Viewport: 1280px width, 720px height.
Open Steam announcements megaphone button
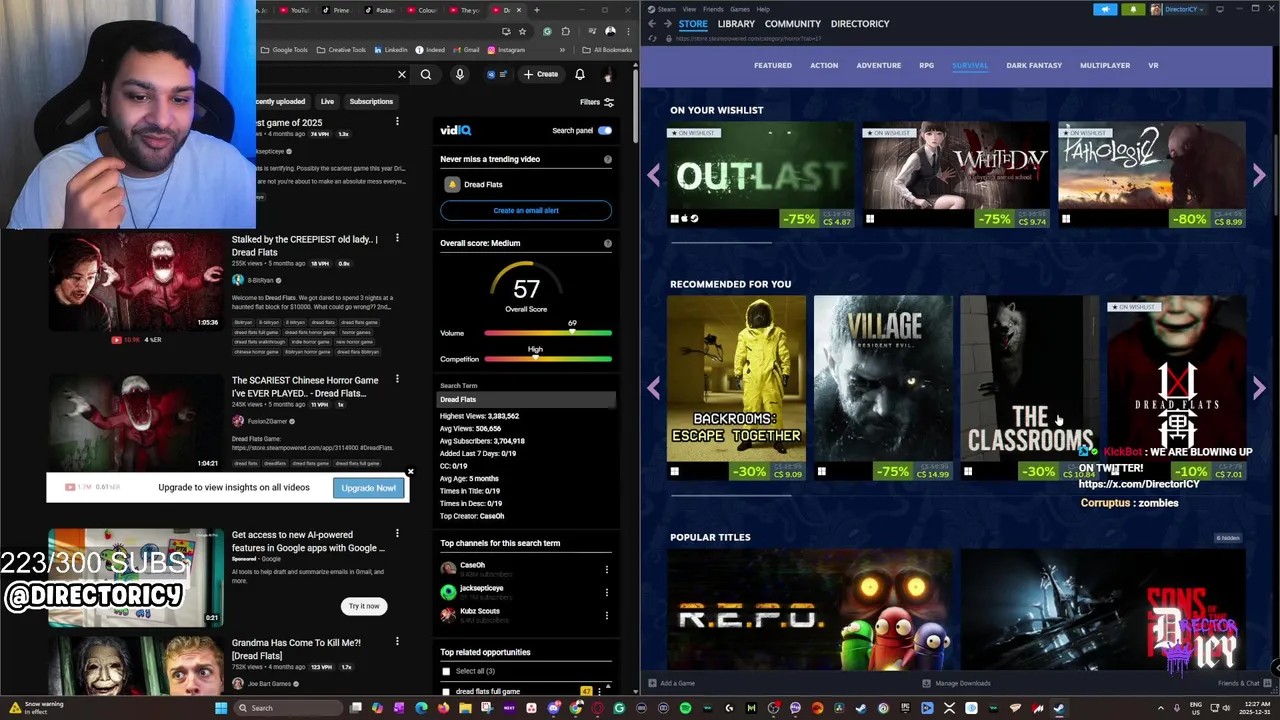1106,9
